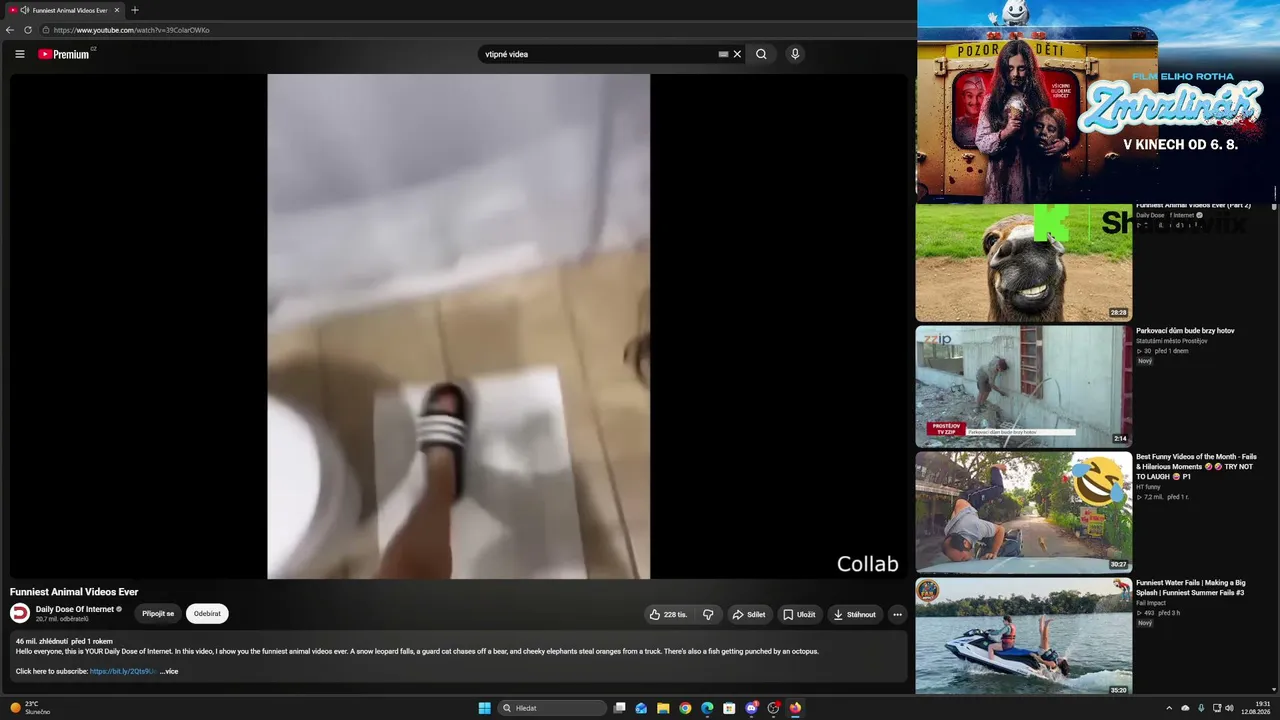Open Daily Dose Of Internet channel avatar
Image resolution: width=1280 pixels, height=720 pixels.
pyautogui.click(x=20, y=613)
